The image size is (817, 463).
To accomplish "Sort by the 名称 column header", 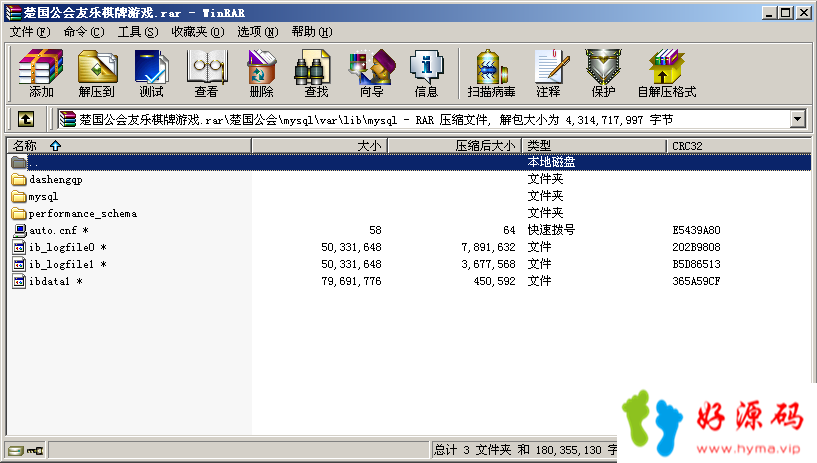I will (129, 146).
